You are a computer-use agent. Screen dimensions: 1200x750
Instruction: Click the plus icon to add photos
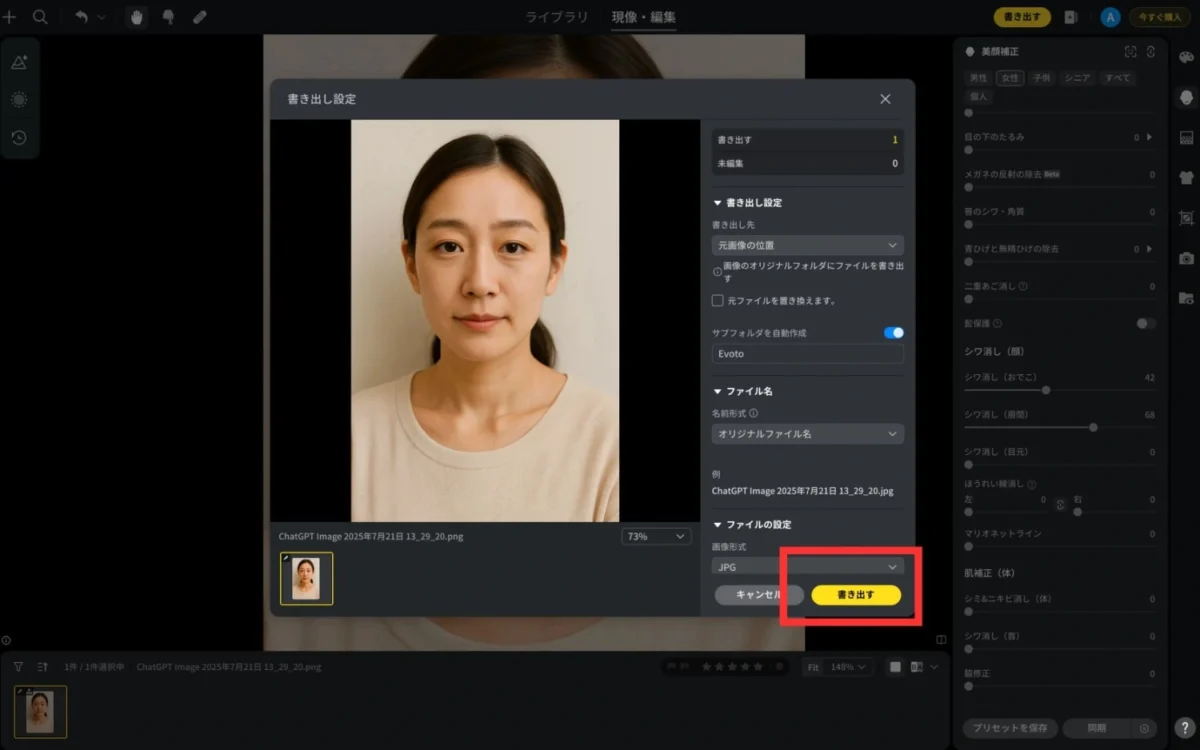9,17
